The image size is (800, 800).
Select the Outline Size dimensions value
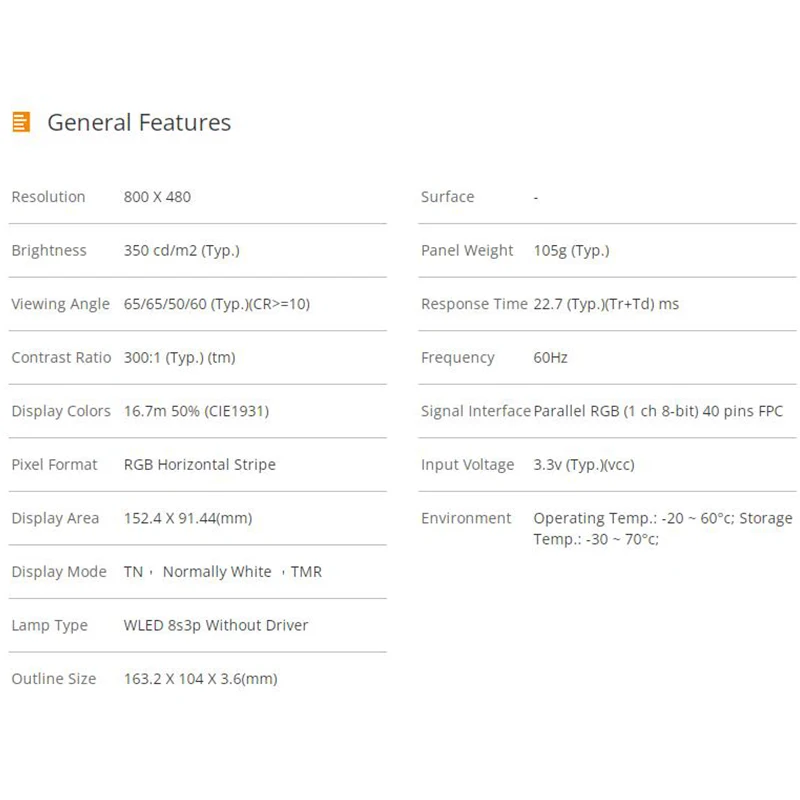(200, 679)
